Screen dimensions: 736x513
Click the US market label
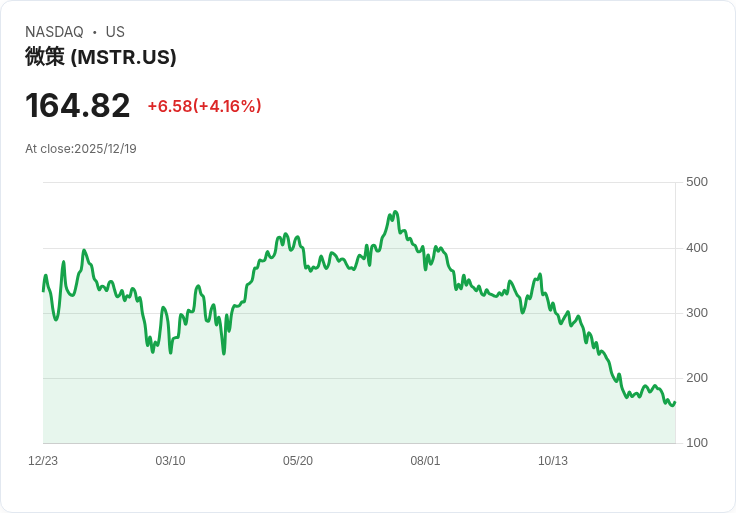click(115, 32)
